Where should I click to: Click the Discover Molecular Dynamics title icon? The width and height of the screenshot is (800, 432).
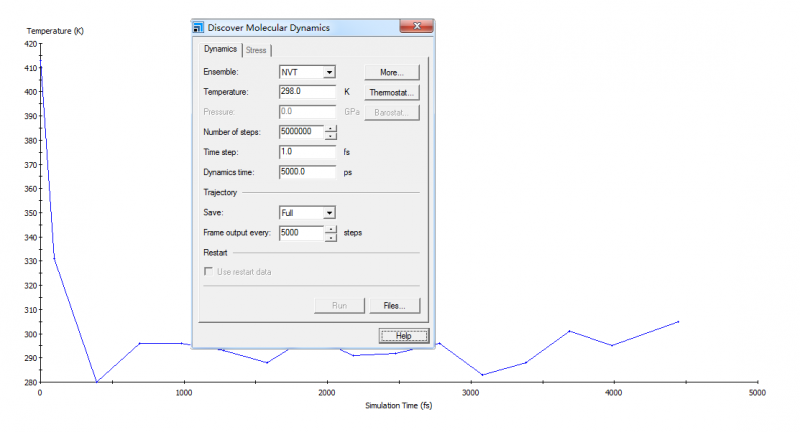198,28
